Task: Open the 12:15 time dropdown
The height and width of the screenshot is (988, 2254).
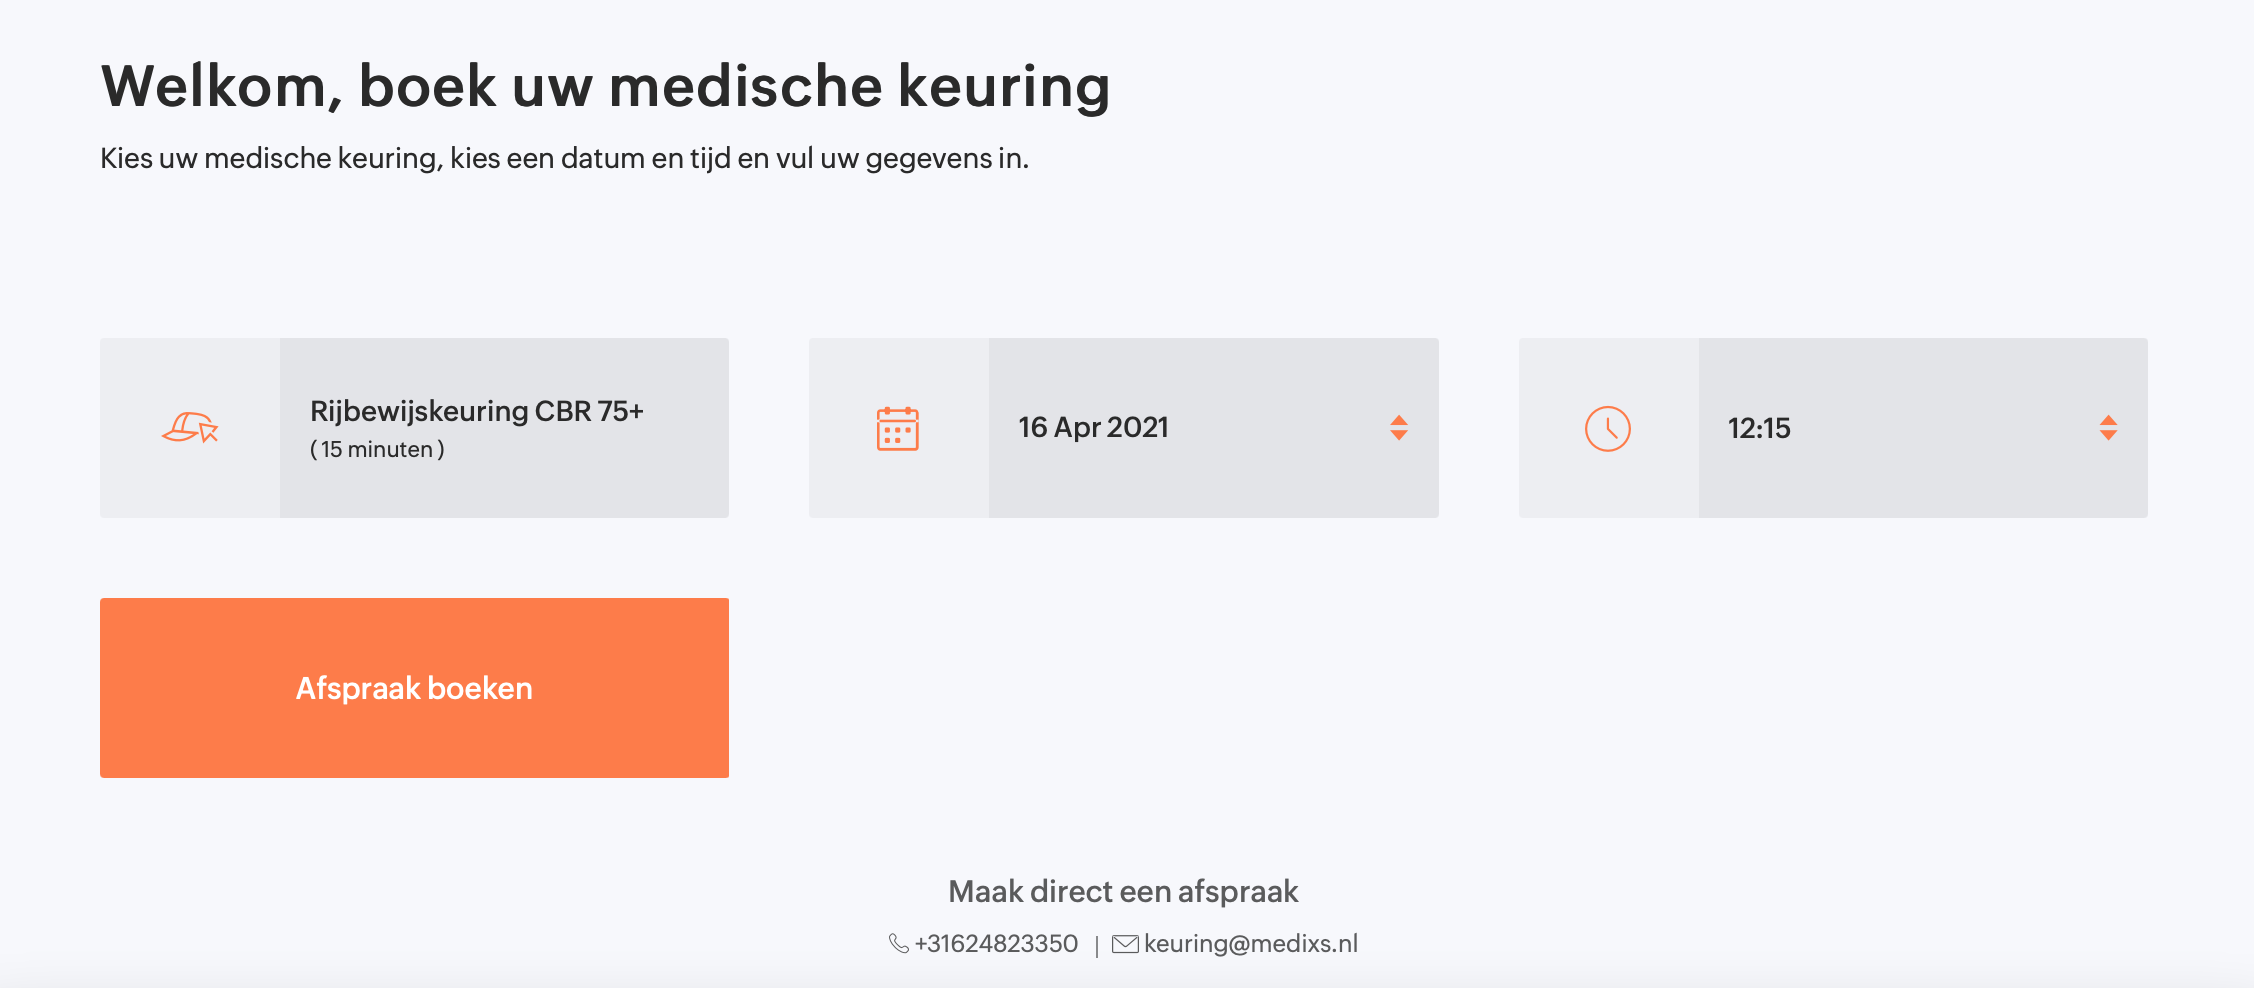Action: point(1923,428)
